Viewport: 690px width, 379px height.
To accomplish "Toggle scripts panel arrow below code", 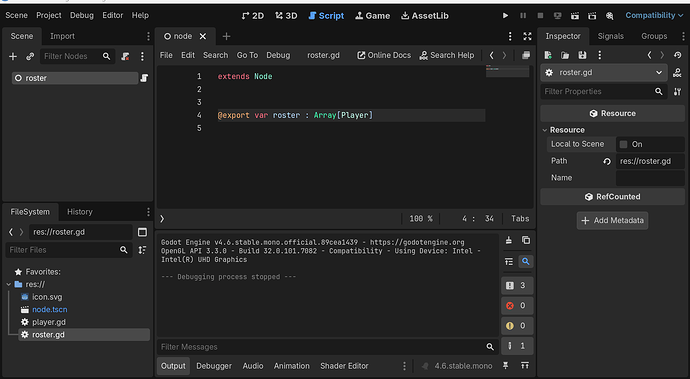I will pos(162,219).
